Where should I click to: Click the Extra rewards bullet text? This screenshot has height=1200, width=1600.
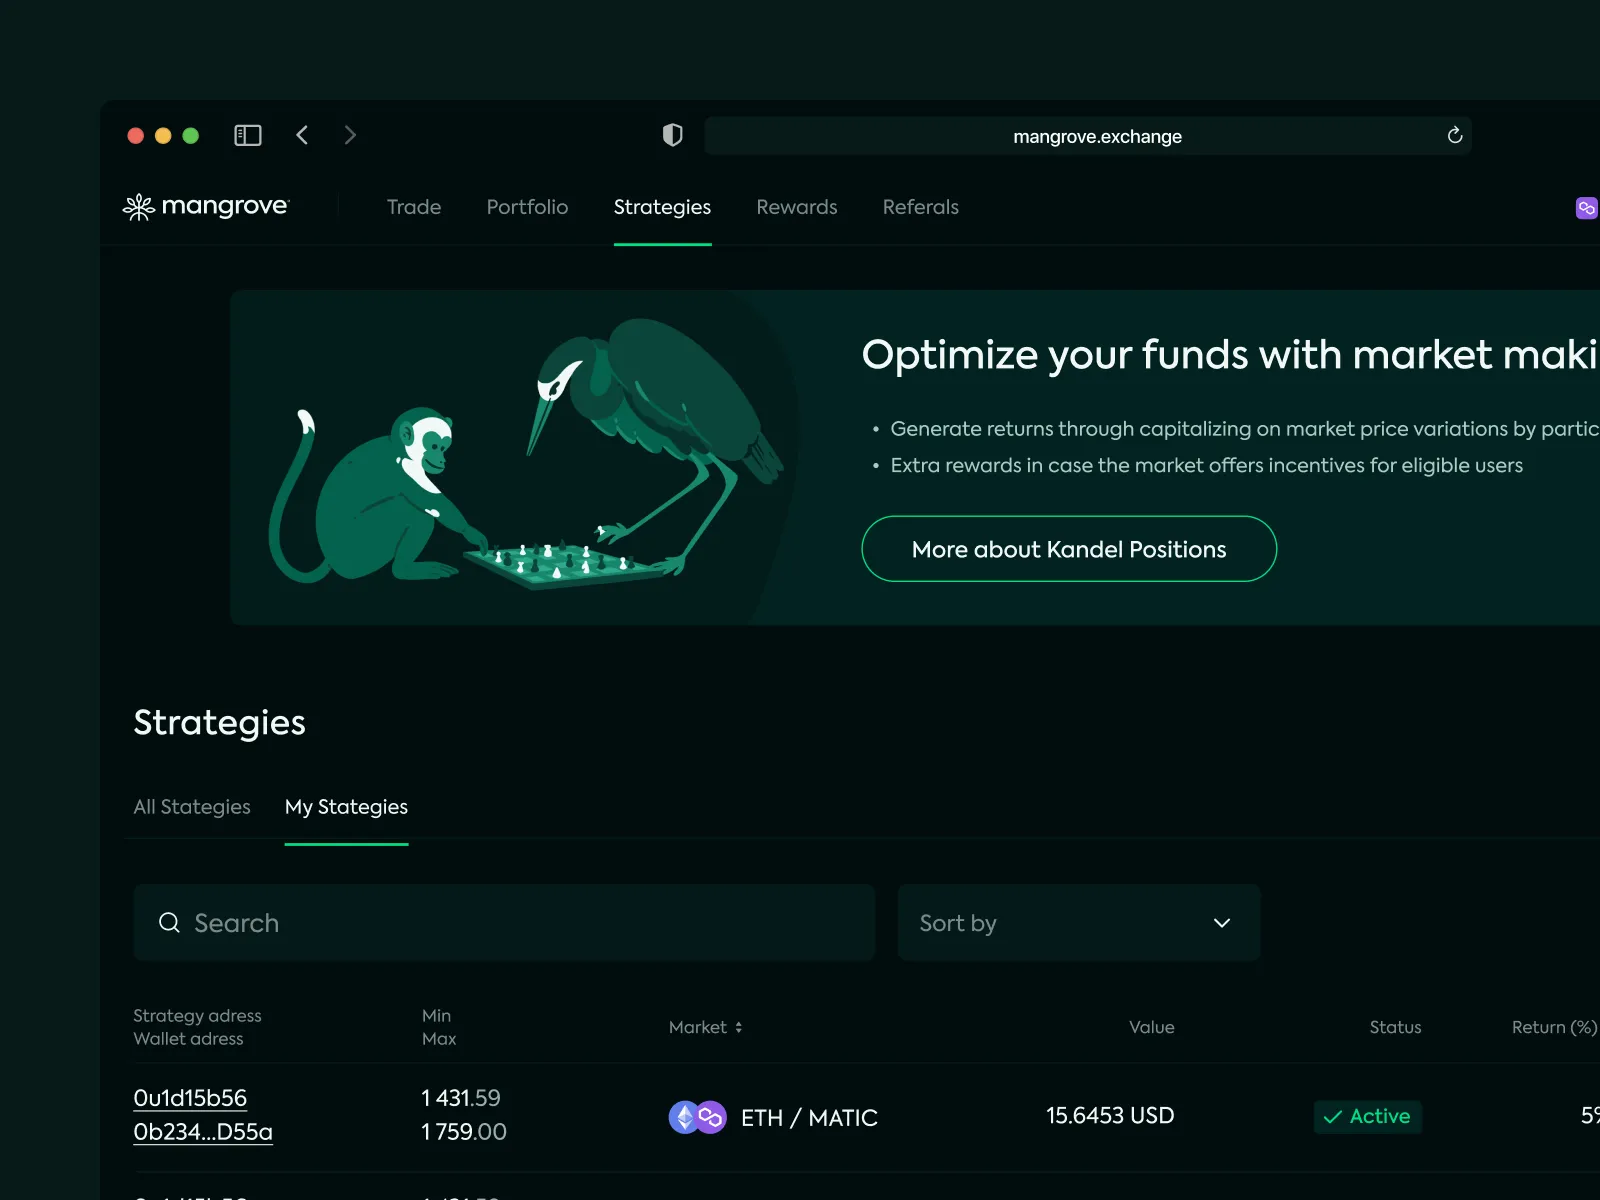pos(1206,465)
